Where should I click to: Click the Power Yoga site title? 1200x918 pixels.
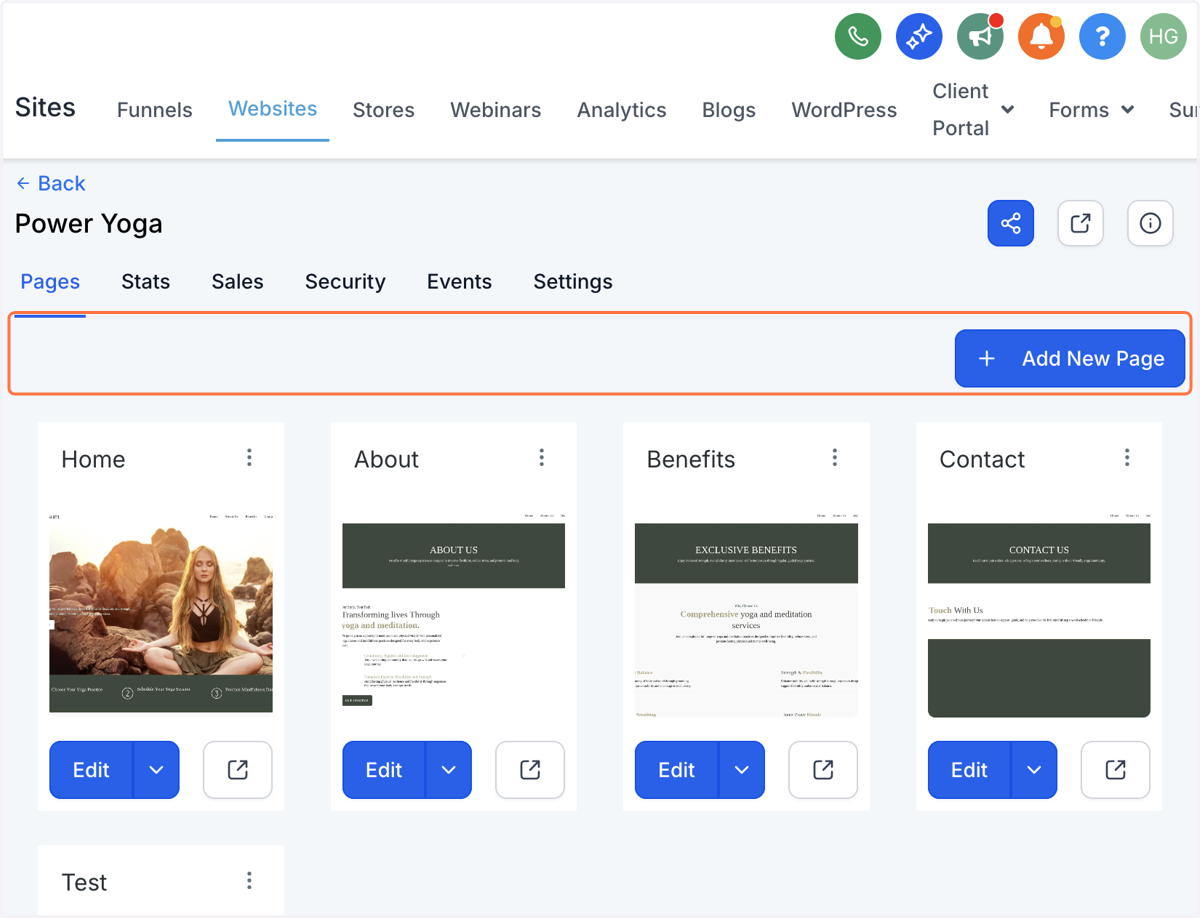coord(89,224)
